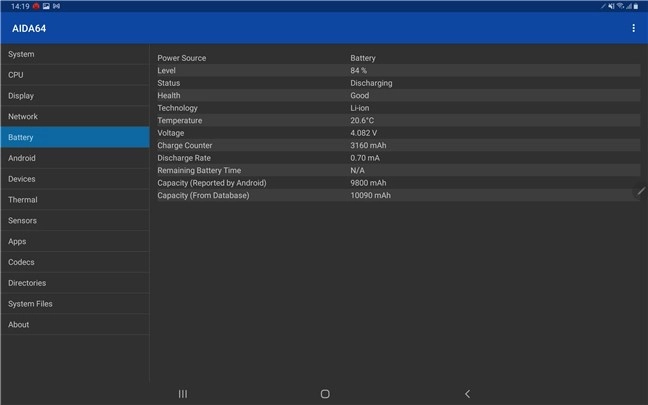This screenshot has width=648, height=405.
Task: Open the Network section
Action: point(75,117)
